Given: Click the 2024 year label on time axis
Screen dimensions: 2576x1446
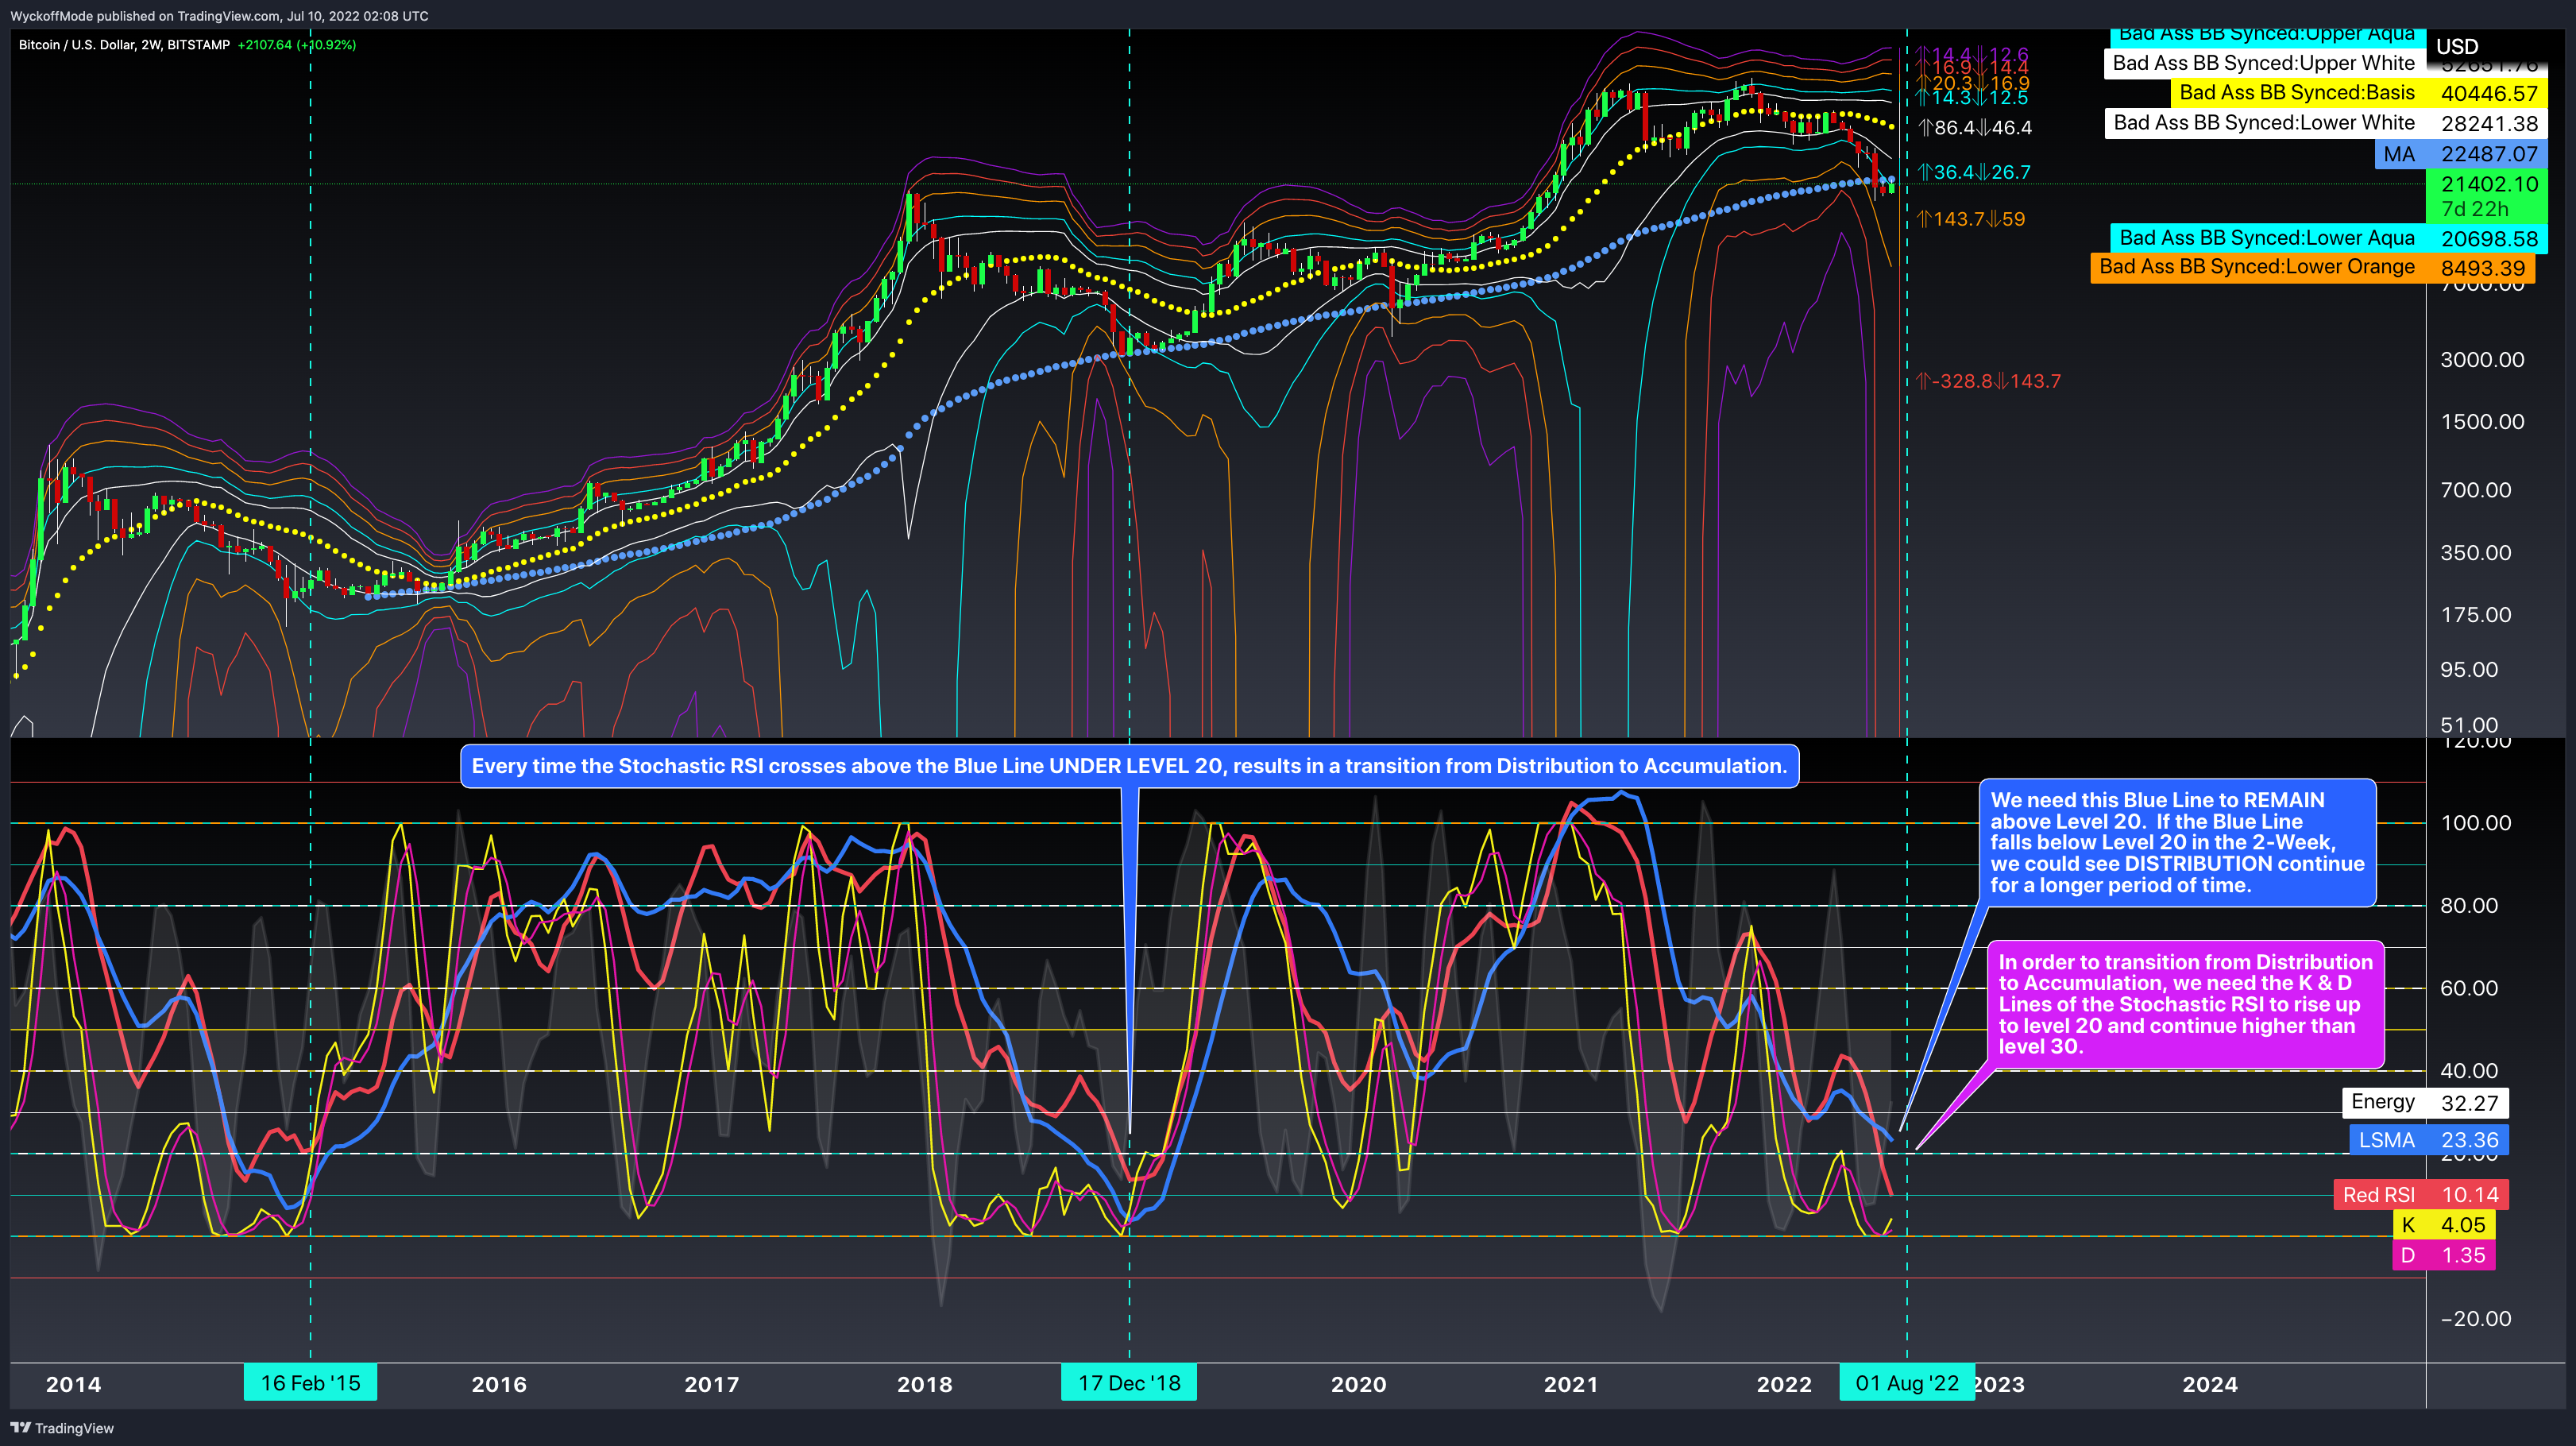Looking at the screenshot, I should tap(2210, 1384).
